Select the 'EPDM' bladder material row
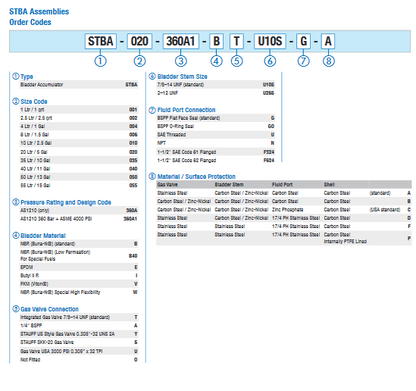The width and height of the screenshot is (416, 391). [x=79, y=267]
